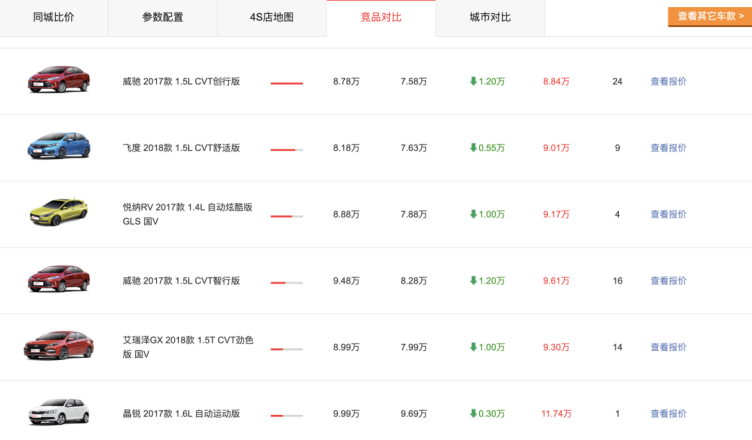Click 查看报价 for 飞度 row

[x=669, y=148]
